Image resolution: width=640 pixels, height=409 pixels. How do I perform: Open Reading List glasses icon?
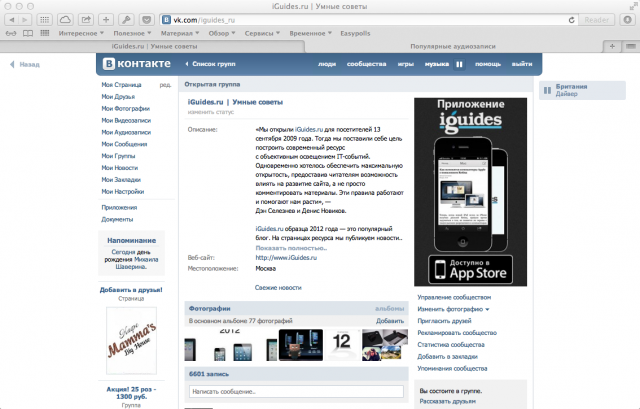(11, 33)
